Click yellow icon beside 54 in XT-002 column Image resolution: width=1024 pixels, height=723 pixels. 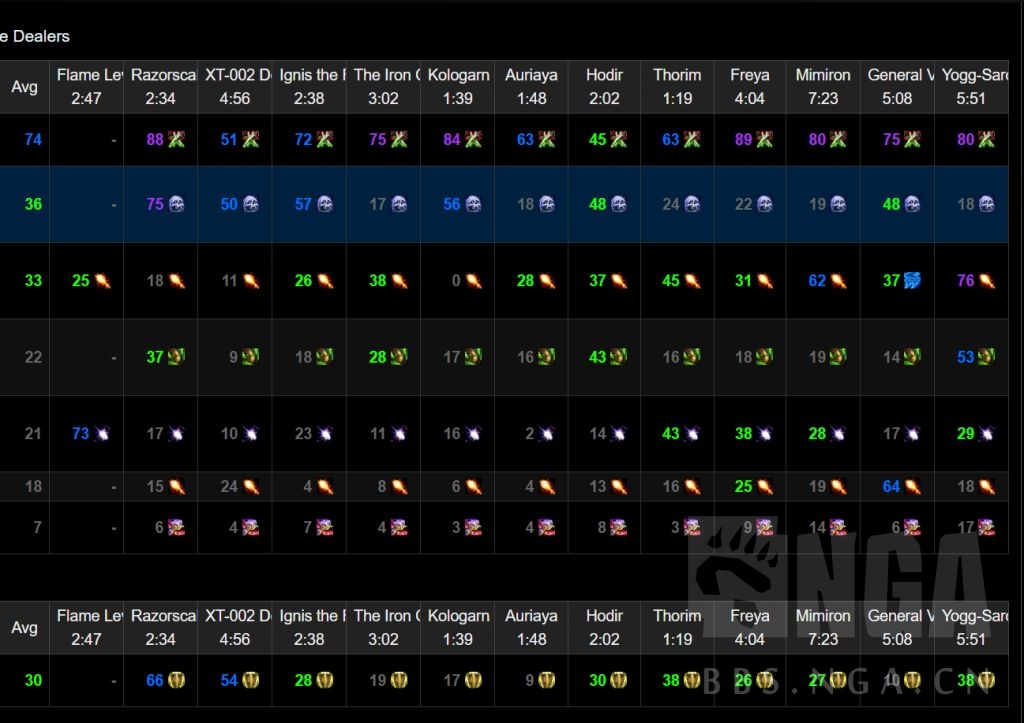[x=251, y=681]
